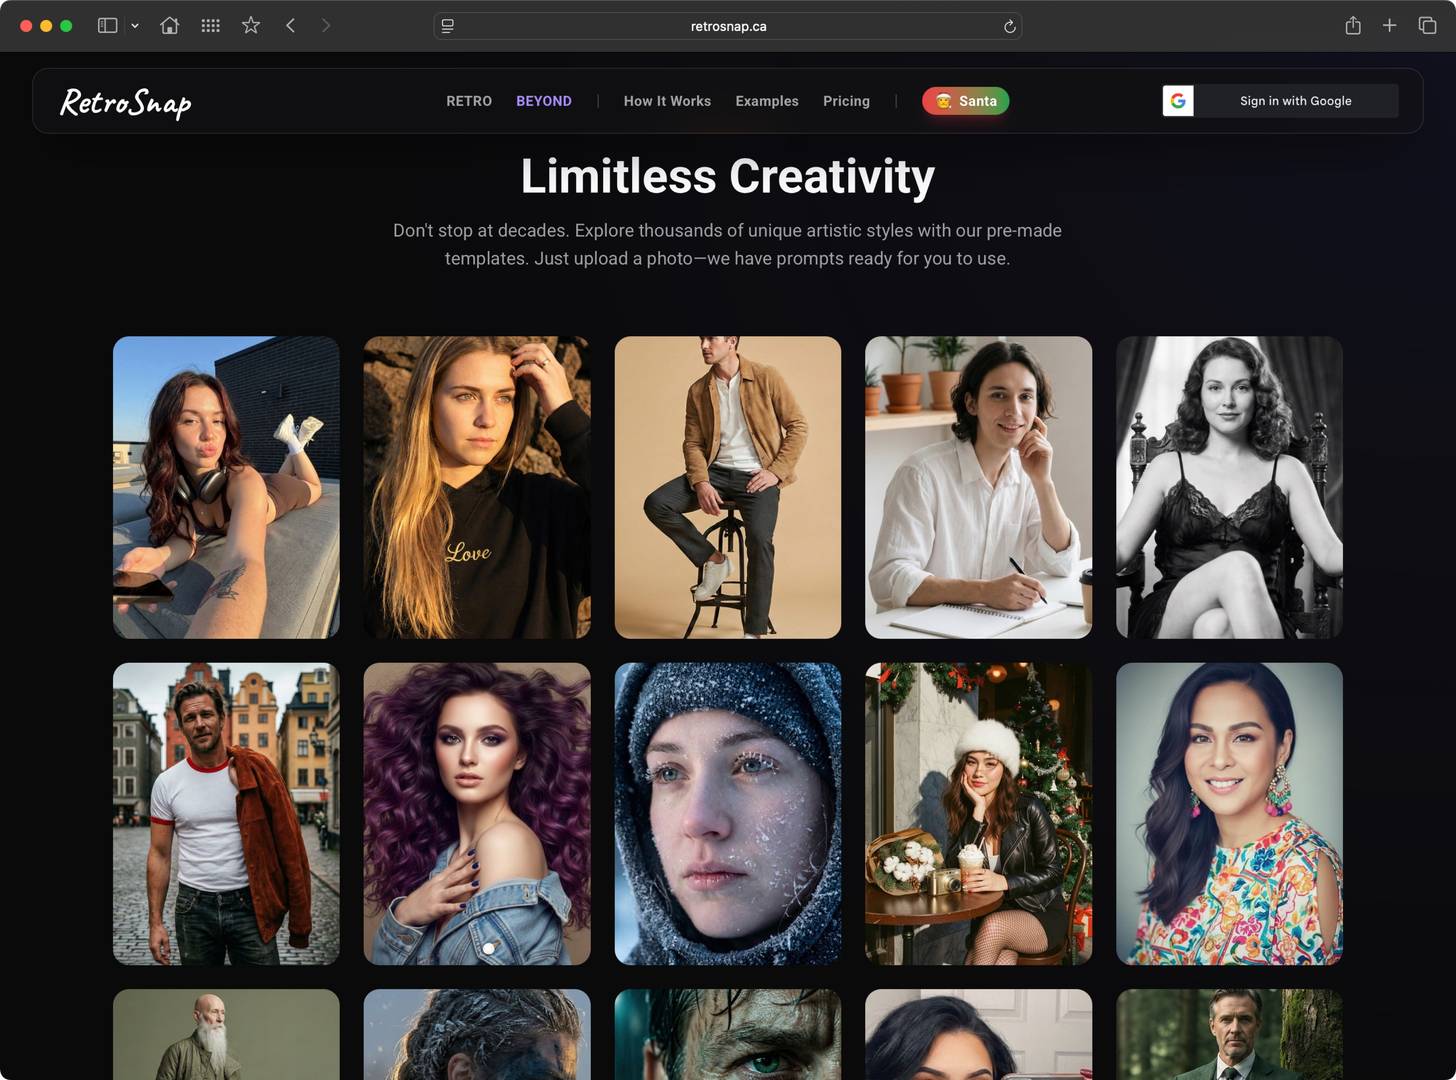The width and height of the screenshot is (1456, 1080).
Task: Open the Share menu icon
Action: tap(1353, 26)
